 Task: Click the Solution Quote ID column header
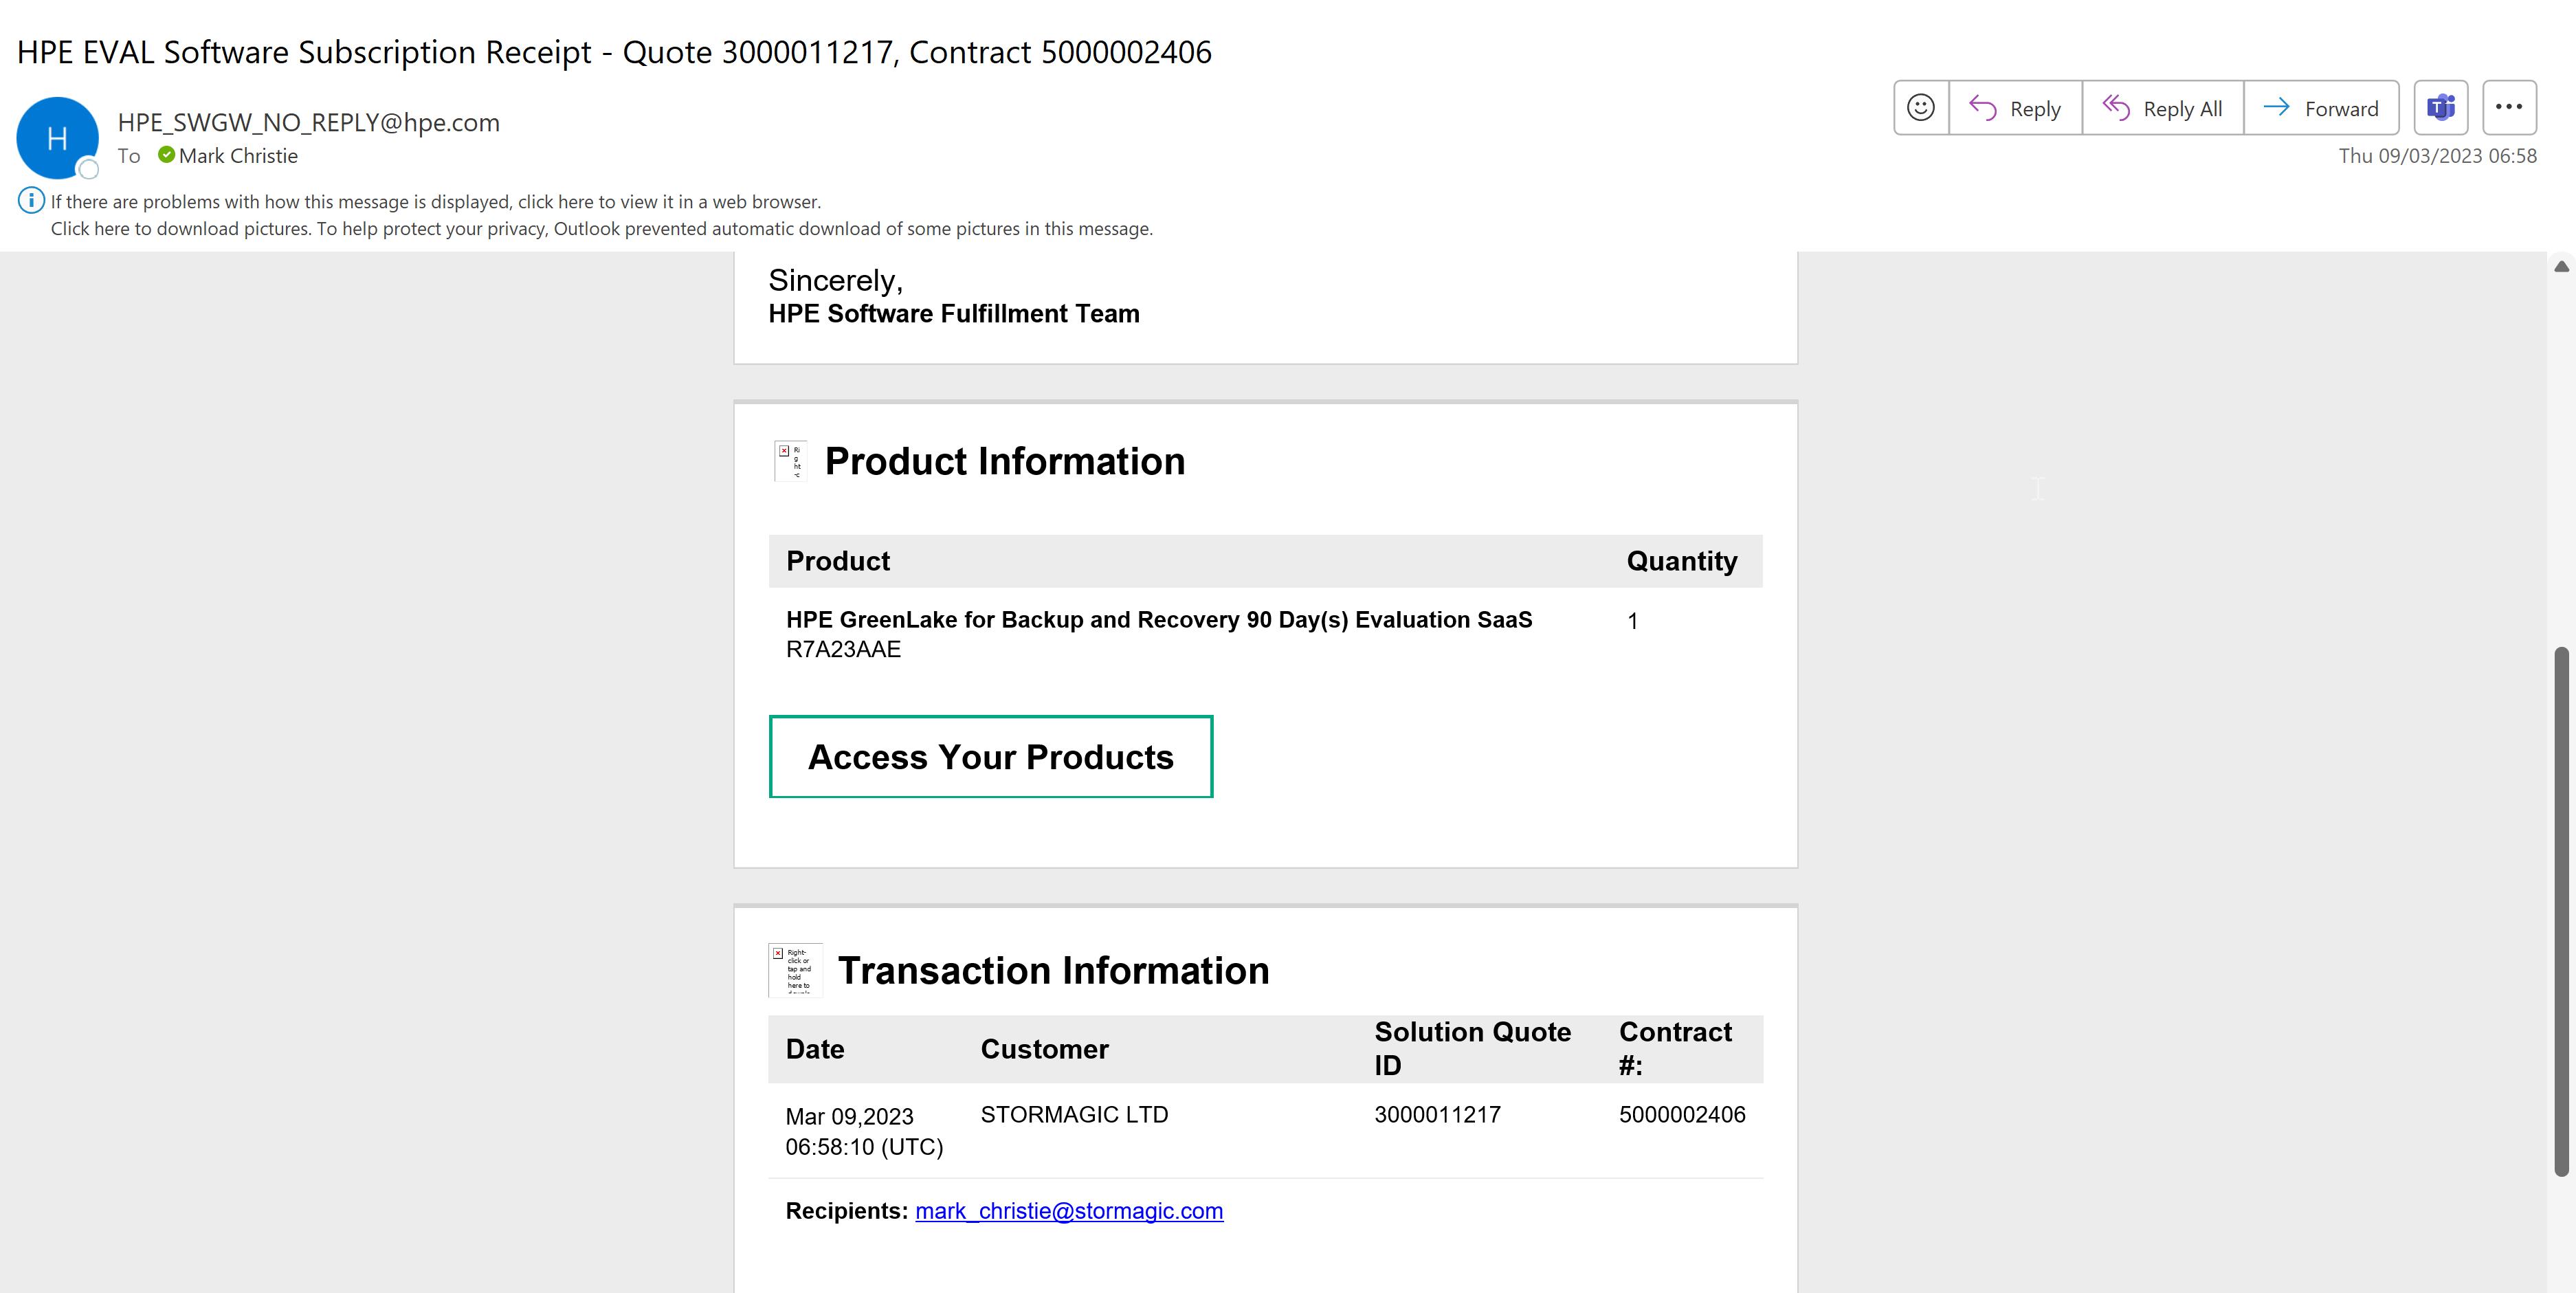click(1472, 1048)
